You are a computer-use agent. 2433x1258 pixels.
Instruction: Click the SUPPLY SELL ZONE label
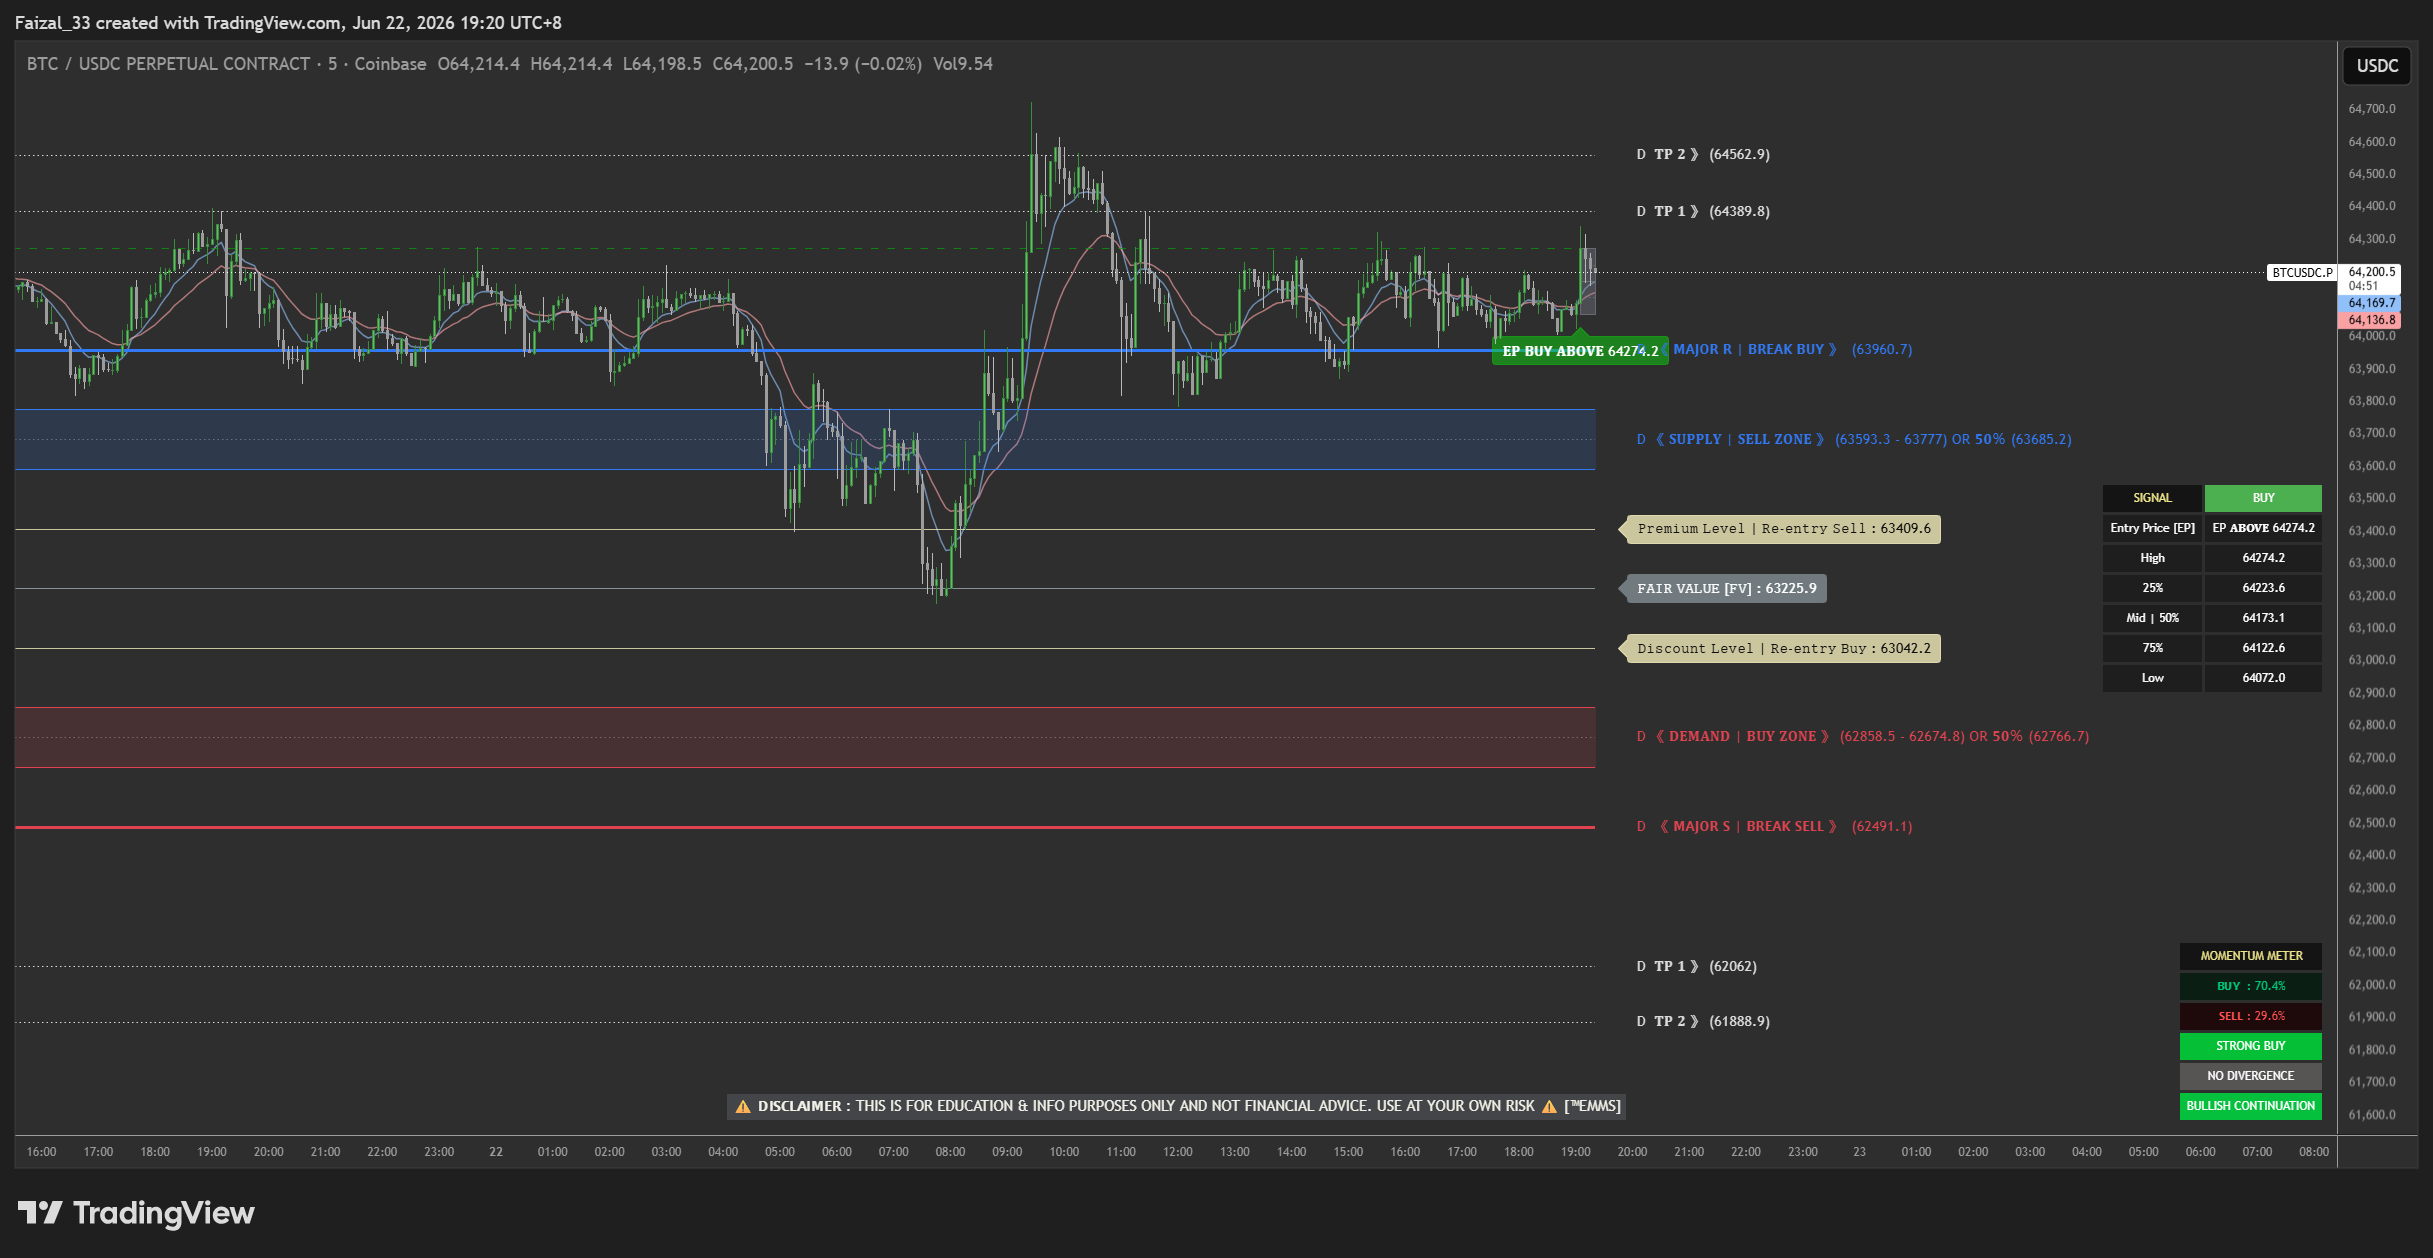(1854, 440)
